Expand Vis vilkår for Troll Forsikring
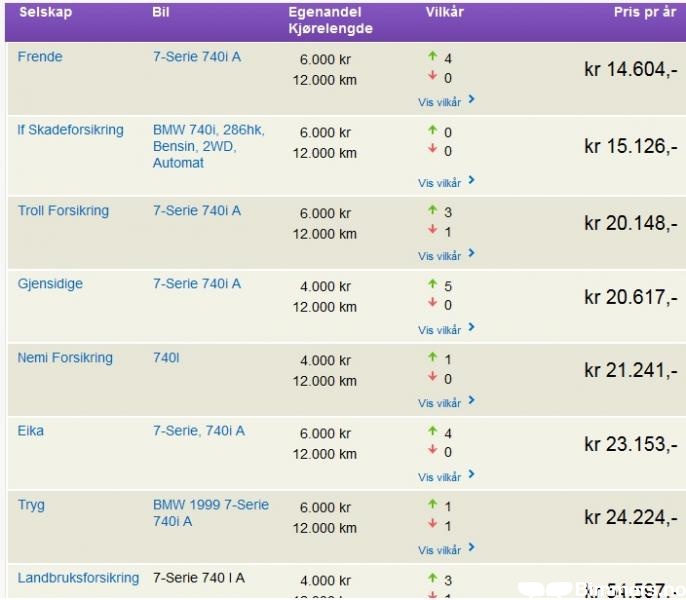Image resolution: width=686 pixels, height=600 pixels. pyautogui.click(x=446, y=255)
